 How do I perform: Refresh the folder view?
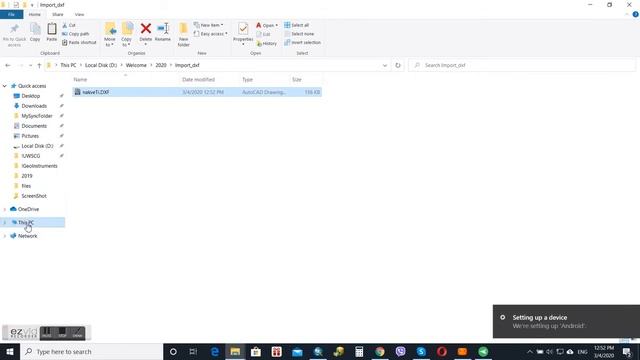tap(398, 65)
